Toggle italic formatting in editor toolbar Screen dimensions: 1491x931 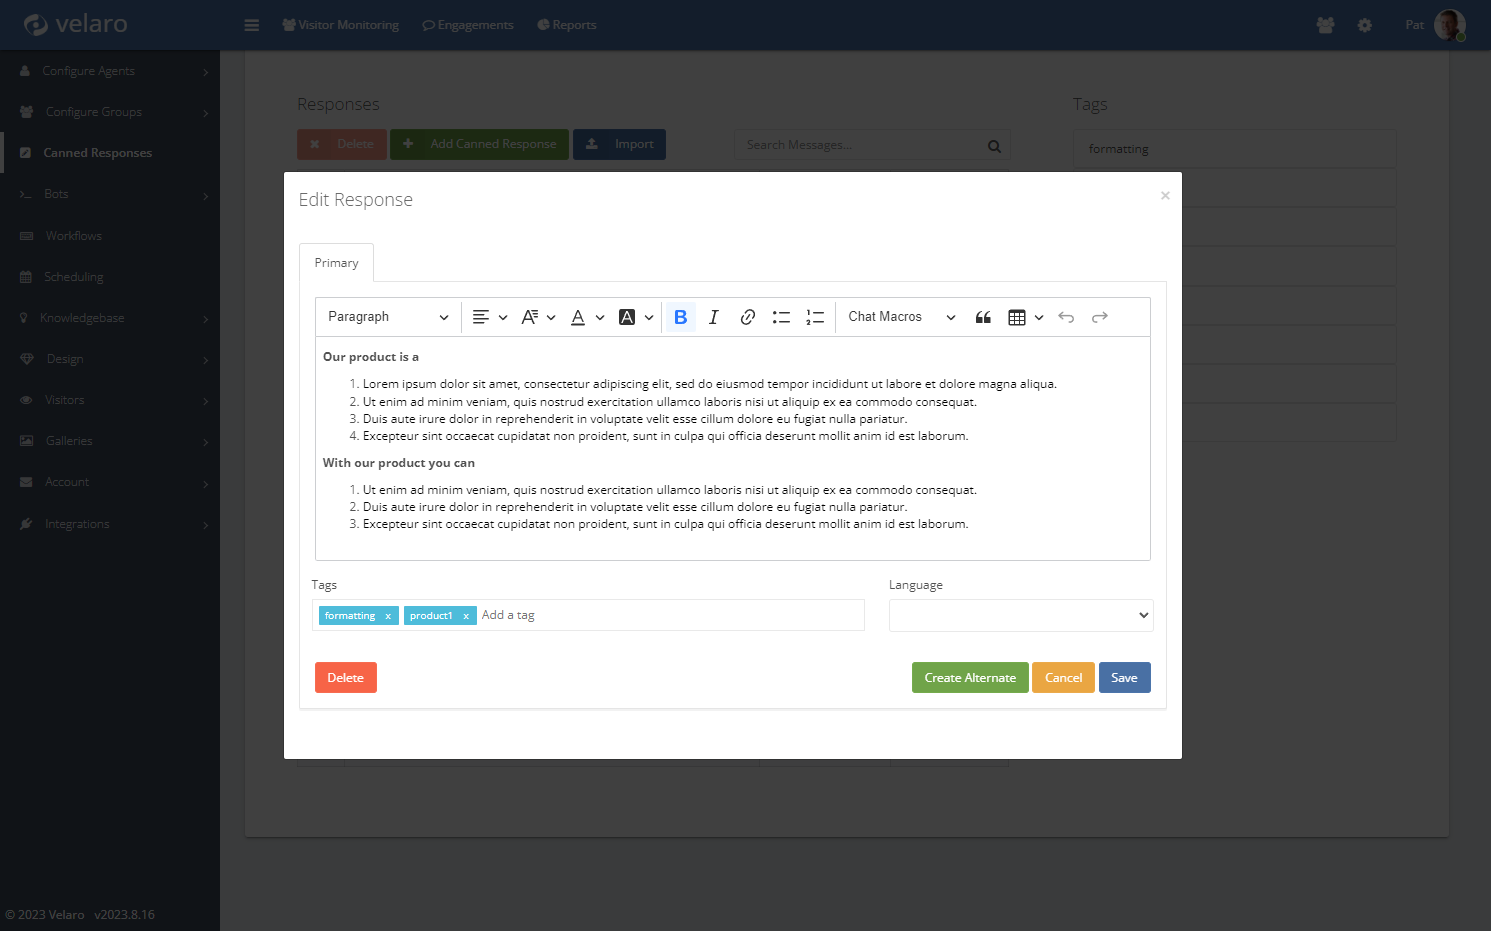click(x=713, y=317)
